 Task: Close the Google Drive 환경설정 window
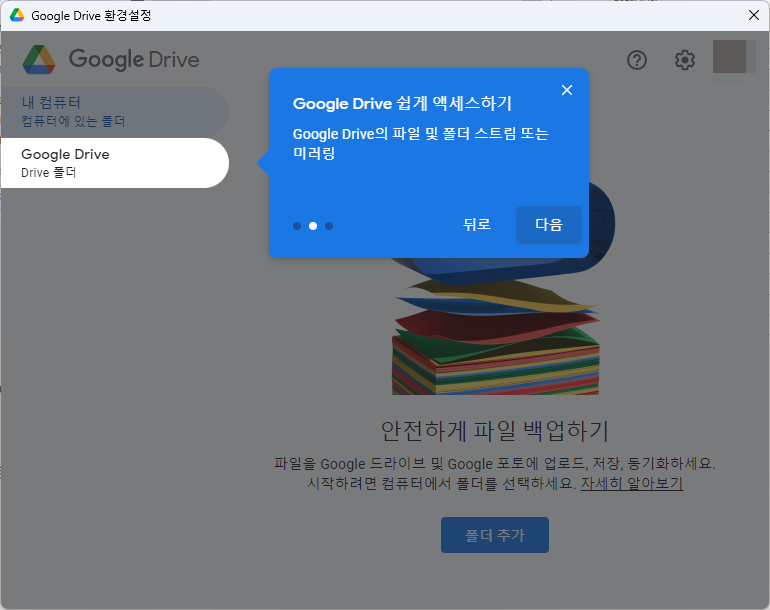pyautogui.click(x=753, y=15)
